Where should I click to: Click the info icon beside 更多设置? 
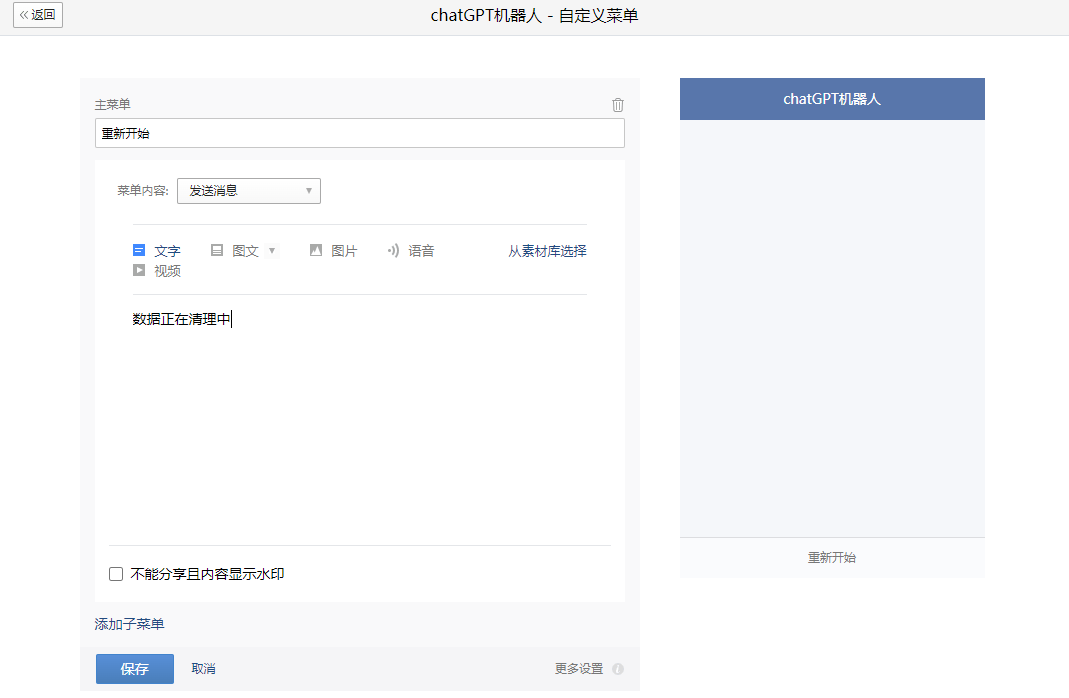click(x=618, y=669)
